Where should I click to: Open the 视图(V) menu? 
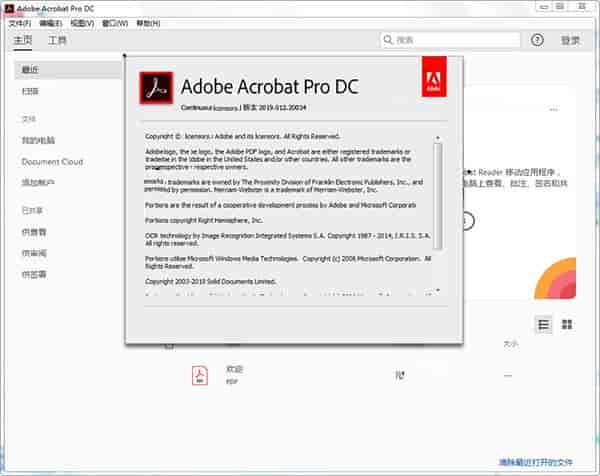[82, 22]
